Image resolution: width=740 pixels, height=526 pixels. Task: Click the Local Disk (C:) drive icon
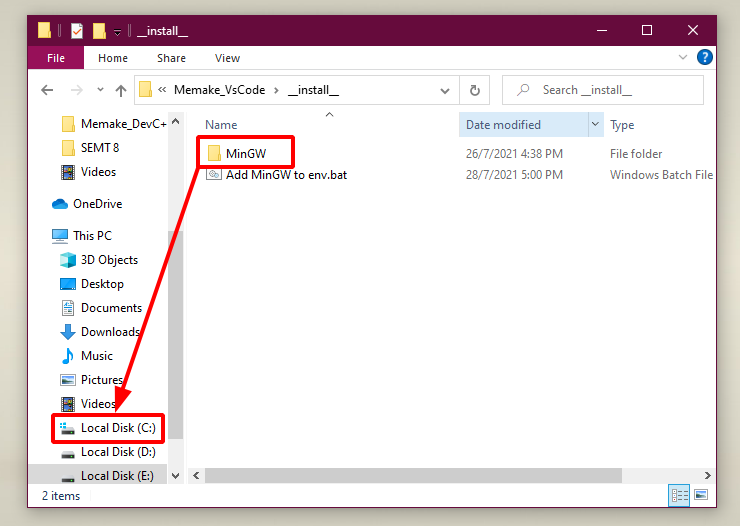67,428
